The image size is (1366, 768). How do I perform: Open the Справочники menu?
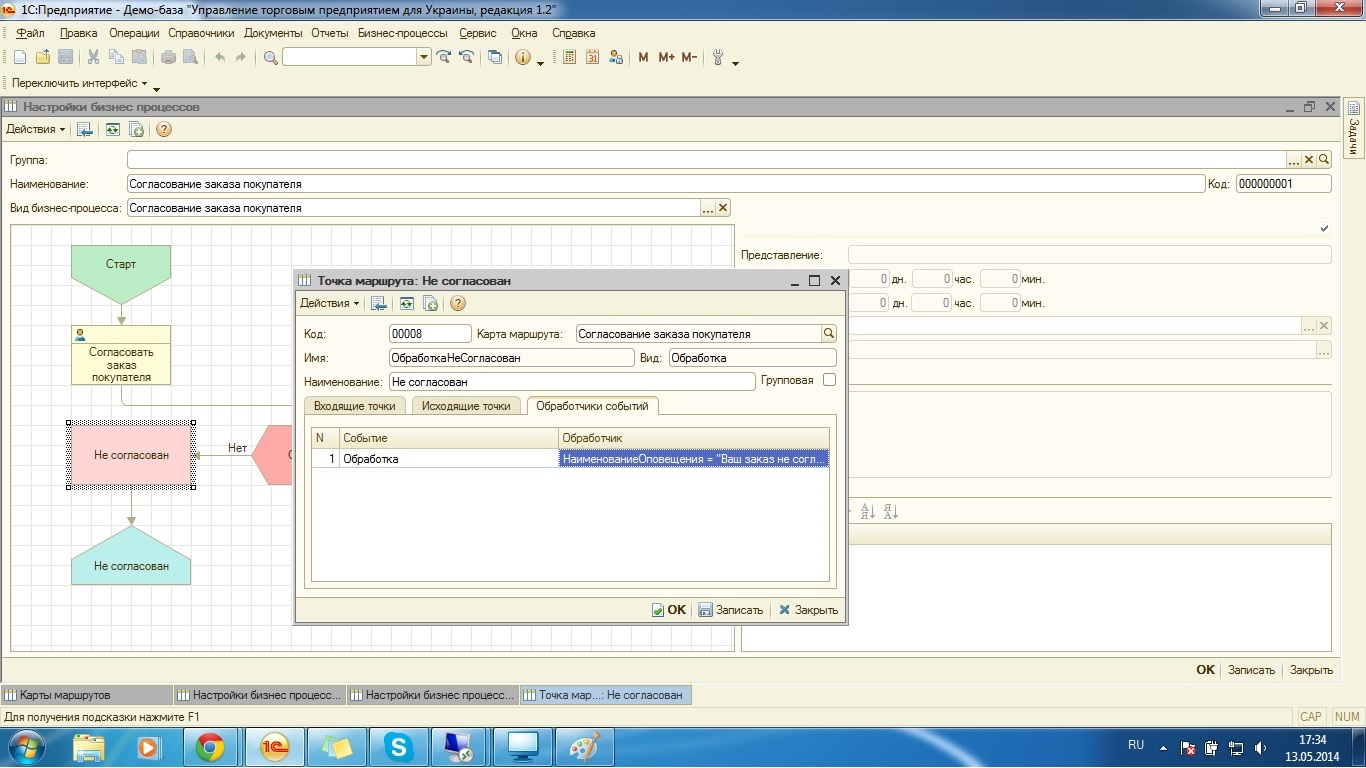201,32
